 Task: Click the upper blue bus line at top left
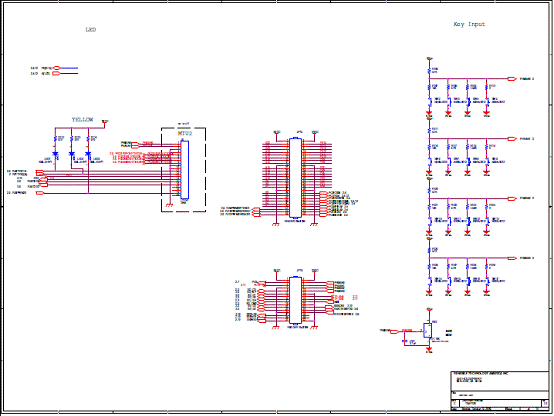[x=69, y=68]
